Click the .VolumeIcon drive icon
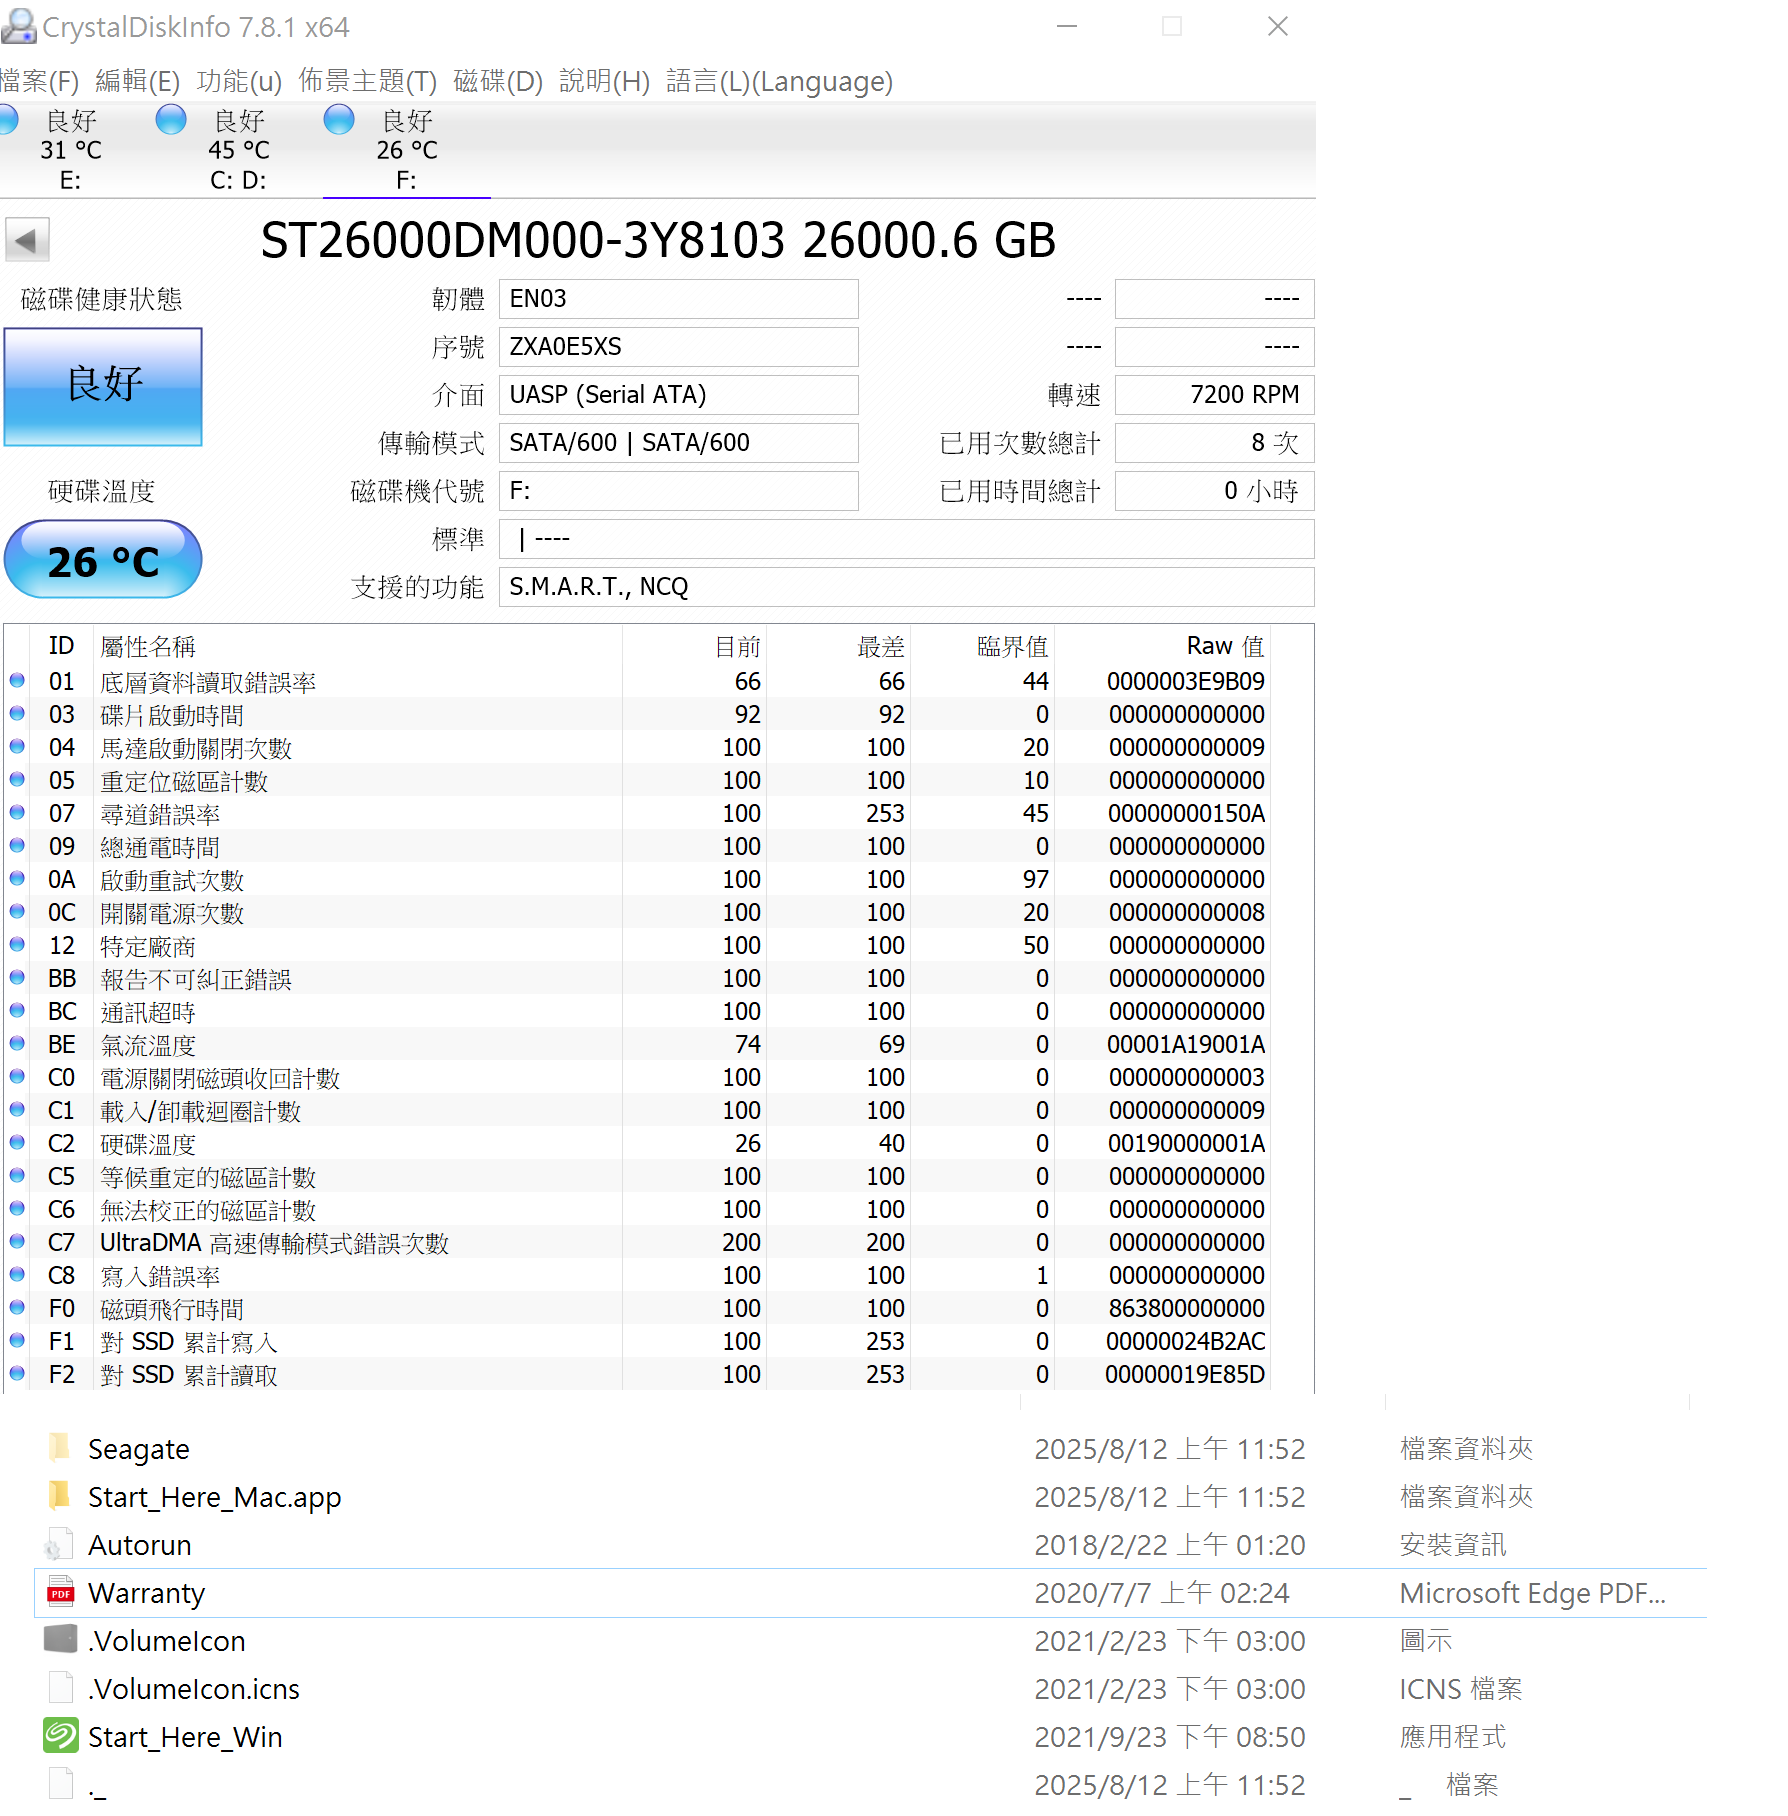This screenshot has height=1816, width=1788. [x=61, y=1640]
